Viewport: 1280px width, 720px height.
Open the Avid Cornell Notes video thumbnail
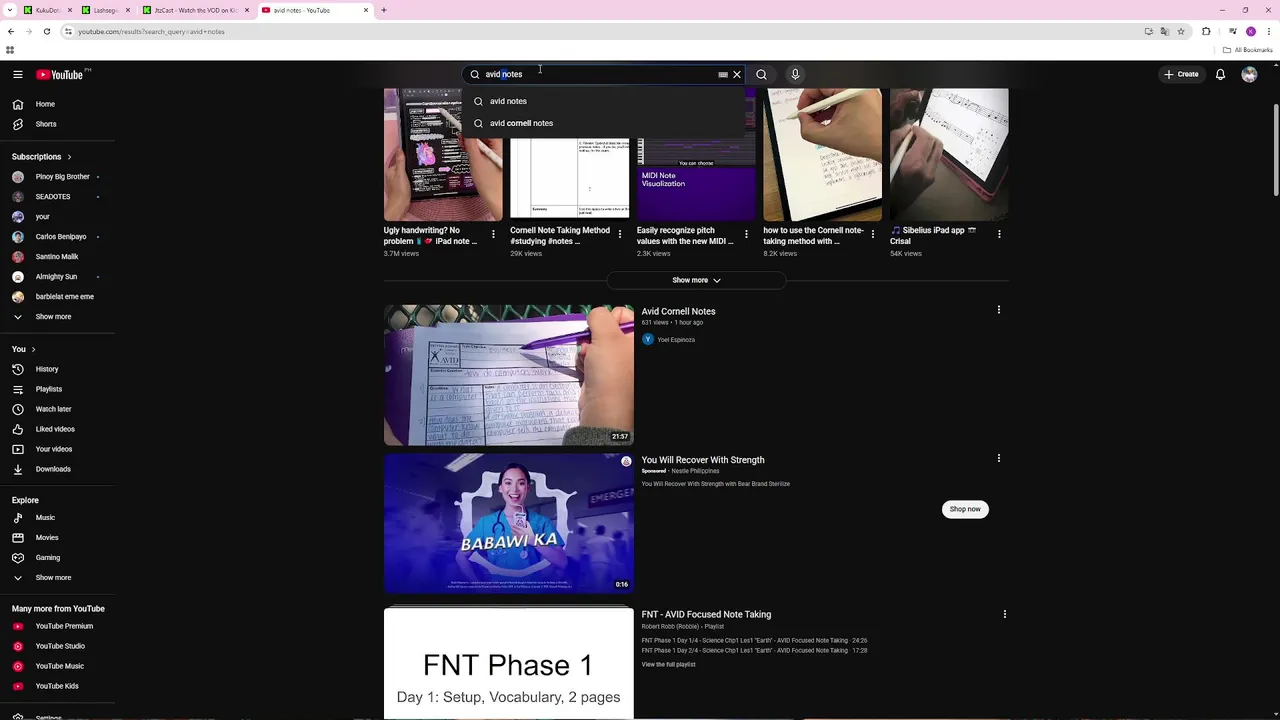[x=509, y=375]
